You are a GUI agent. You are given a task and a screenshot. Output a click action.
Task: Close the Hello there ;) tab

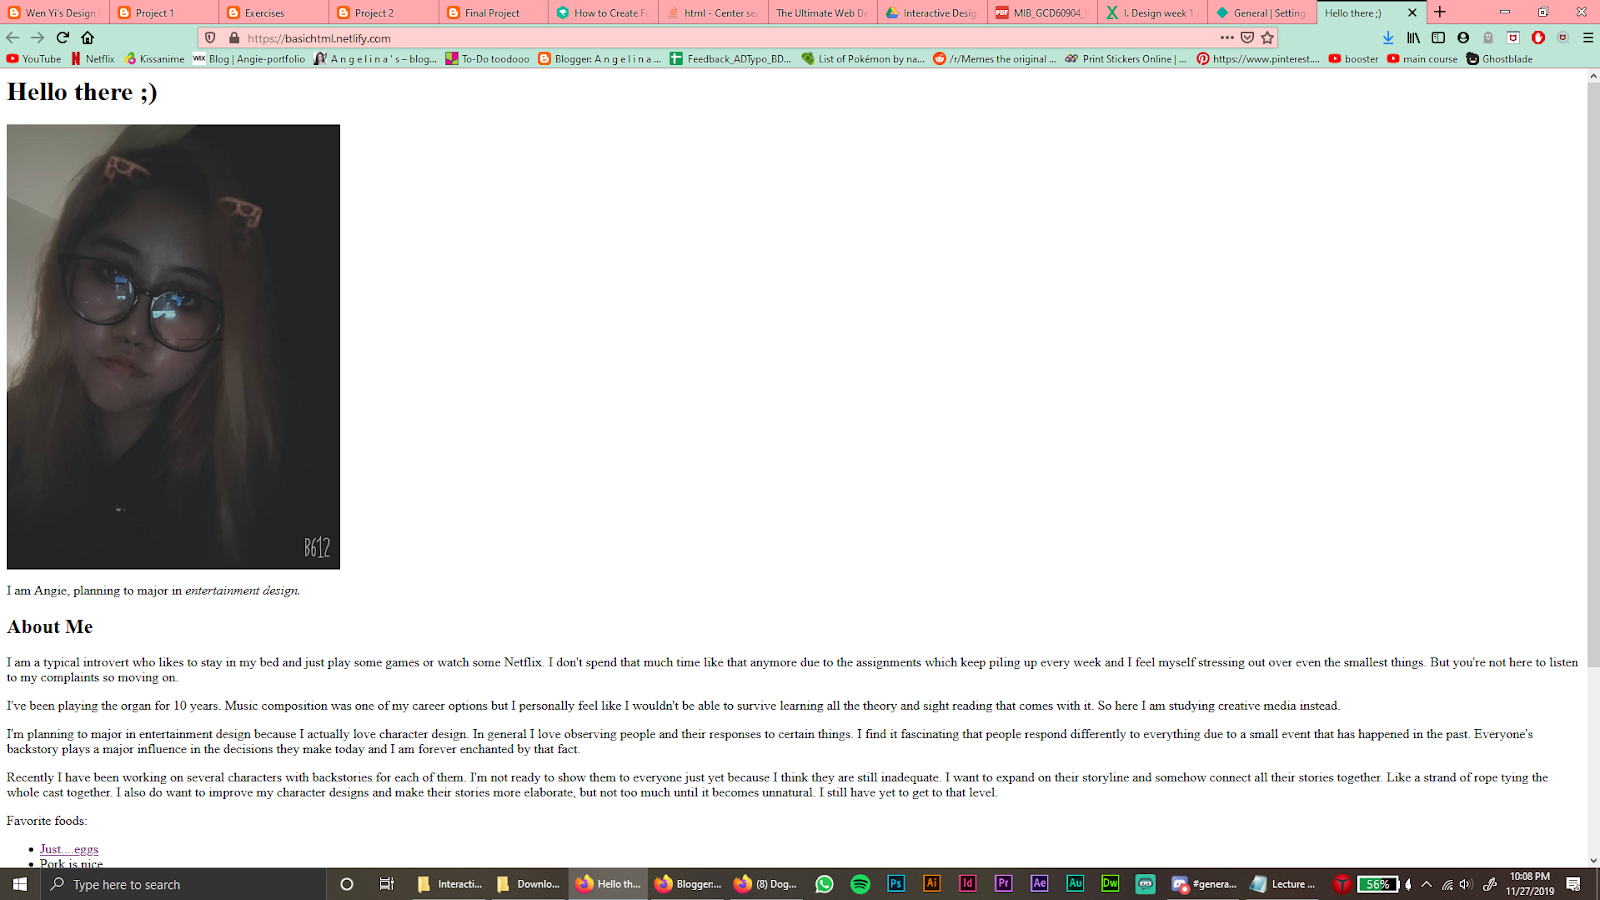click(1412, 13)
